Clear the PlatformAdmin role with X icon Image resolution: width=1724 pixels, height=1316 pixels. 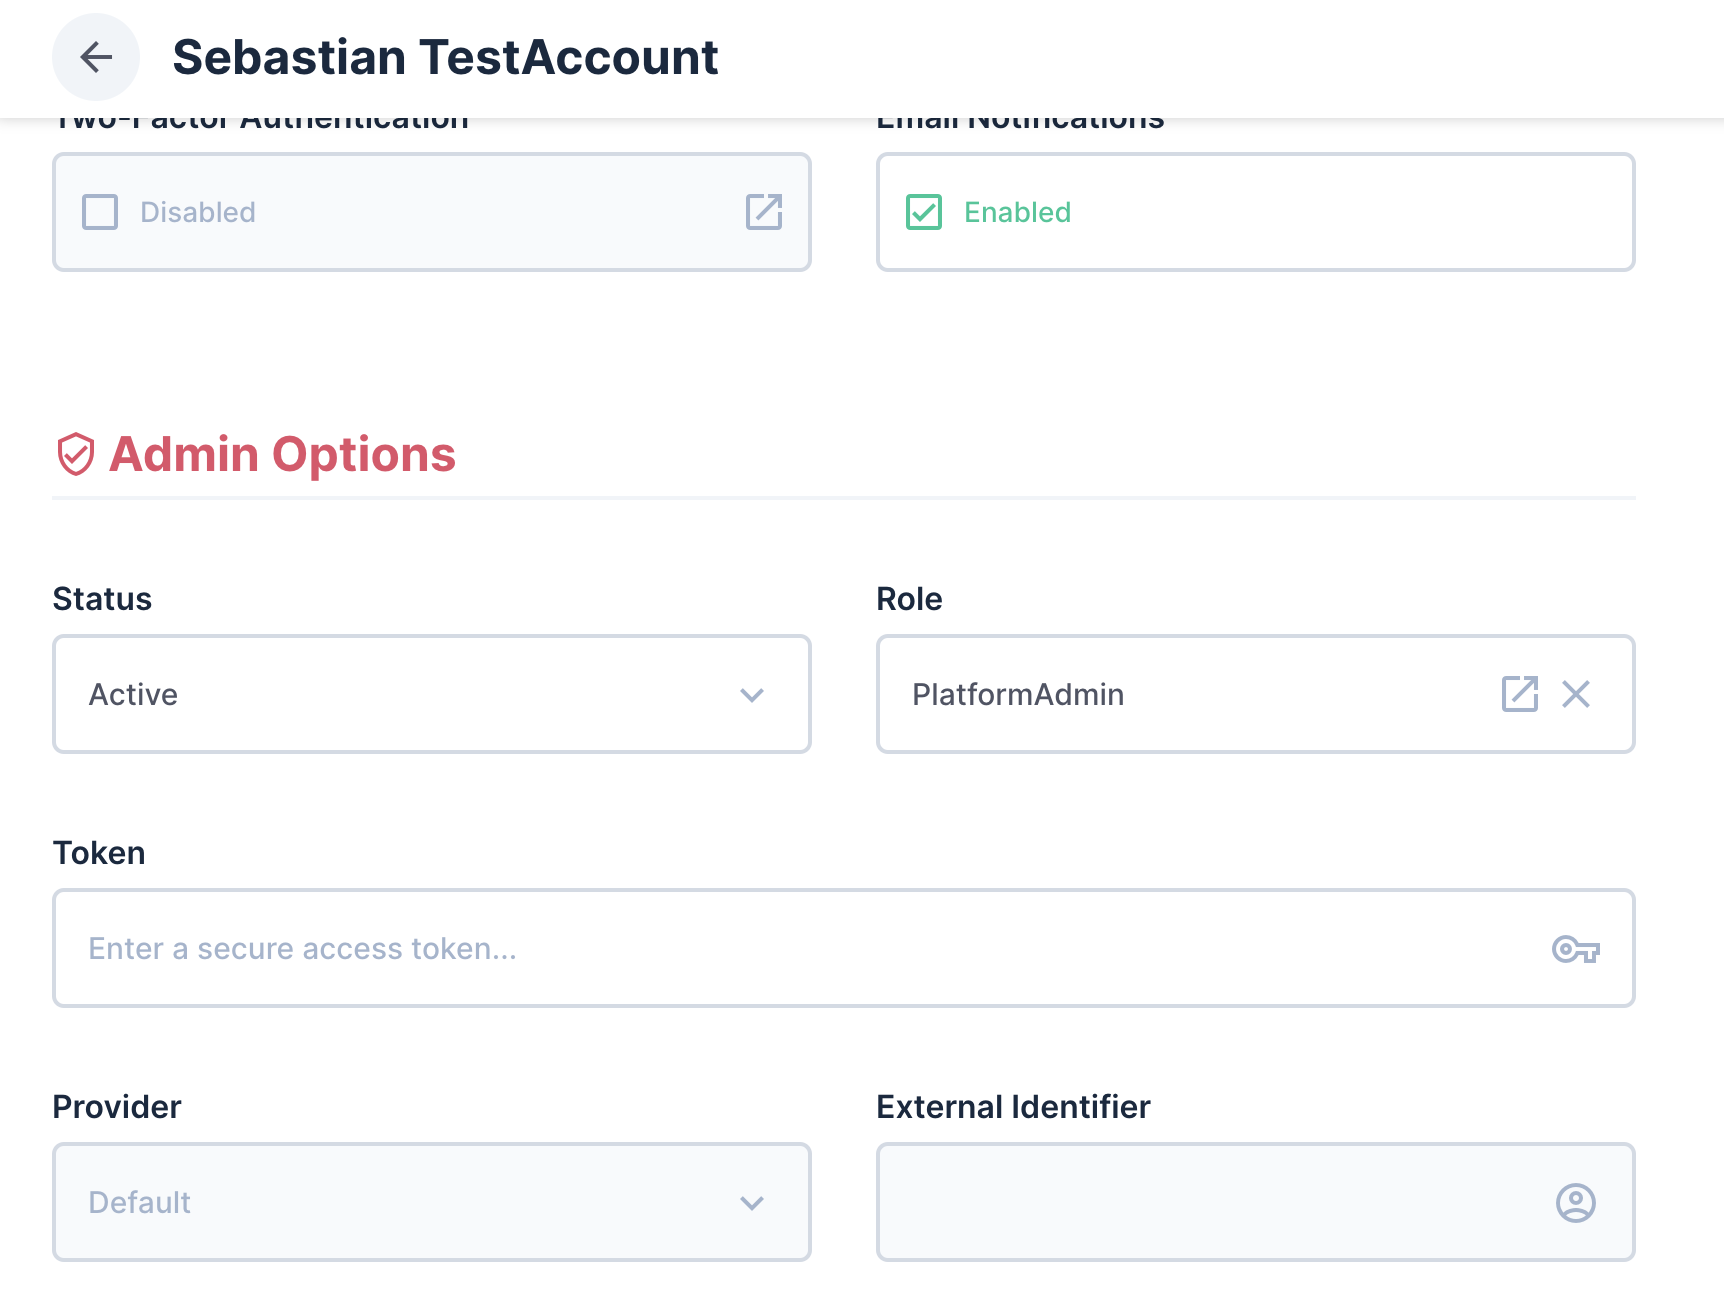pos(1576,694)
